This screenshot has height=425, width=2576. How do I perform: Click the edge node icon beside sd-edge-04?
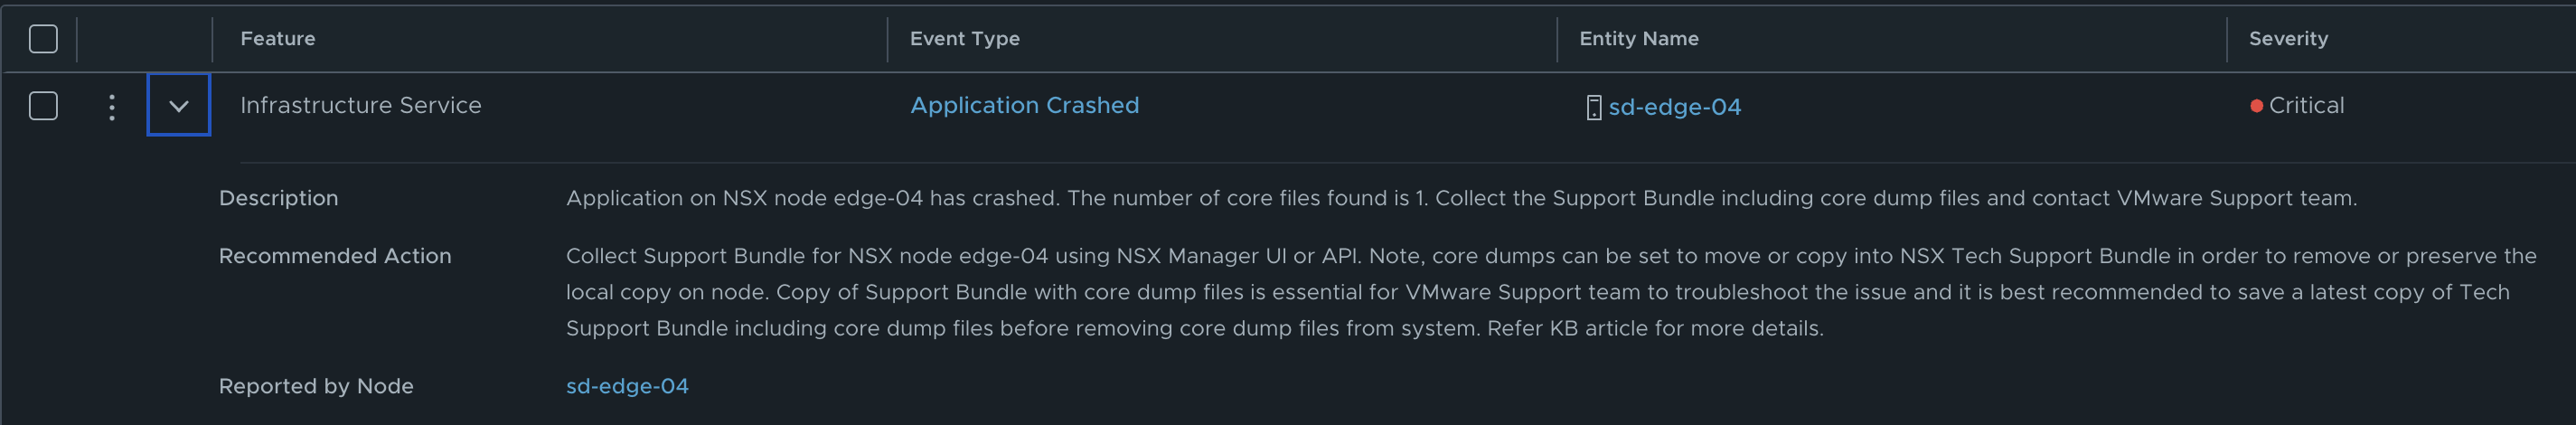click(1593, 107)
